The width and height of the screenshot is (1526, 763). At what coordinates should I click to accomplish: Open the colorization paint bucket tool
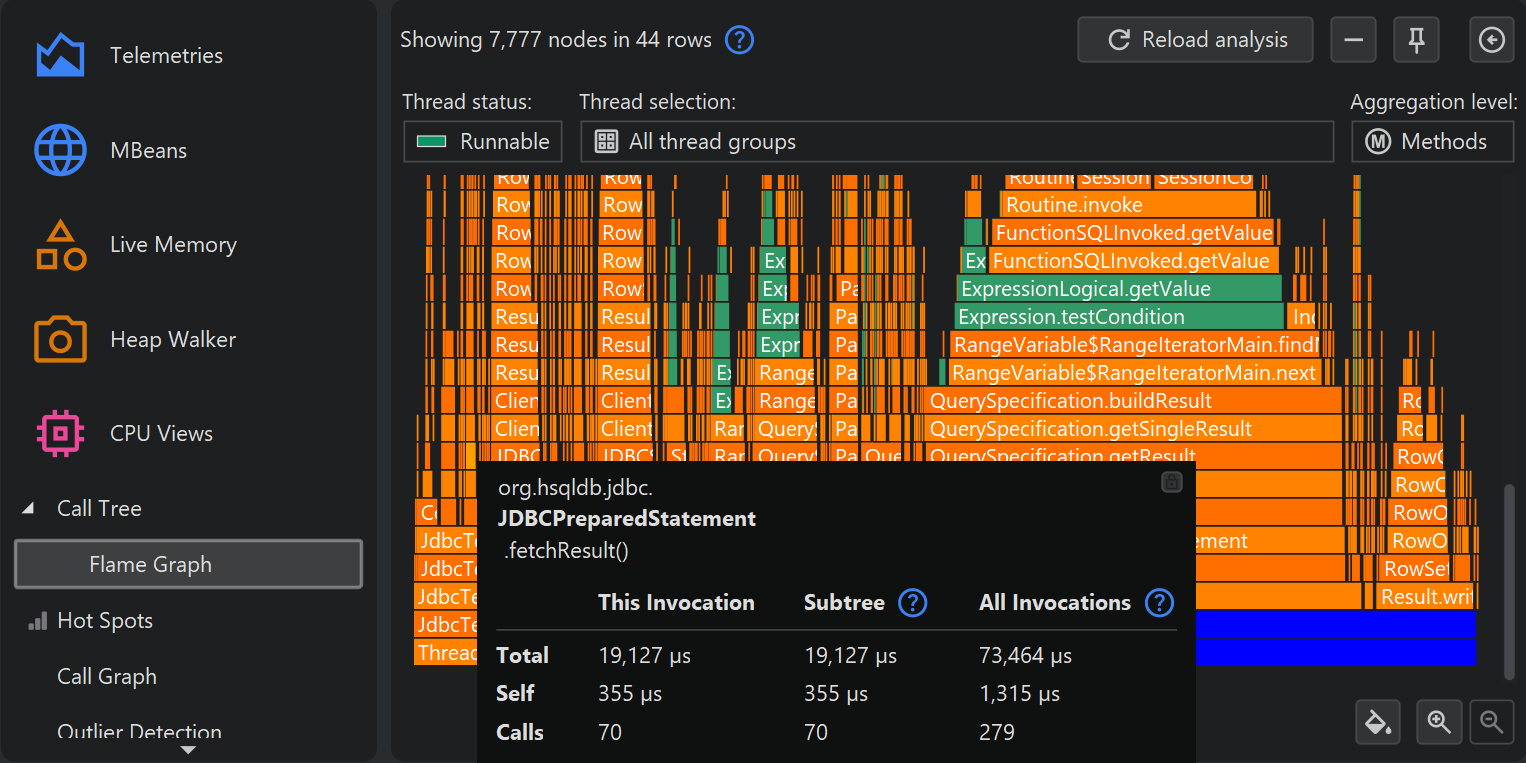coord(1378,722)
